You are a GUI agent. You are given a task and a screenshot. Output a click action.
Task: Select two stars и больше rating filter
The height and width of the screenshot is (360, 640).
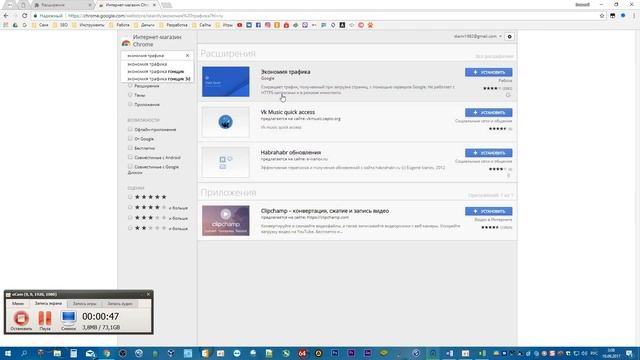[130, 228]
